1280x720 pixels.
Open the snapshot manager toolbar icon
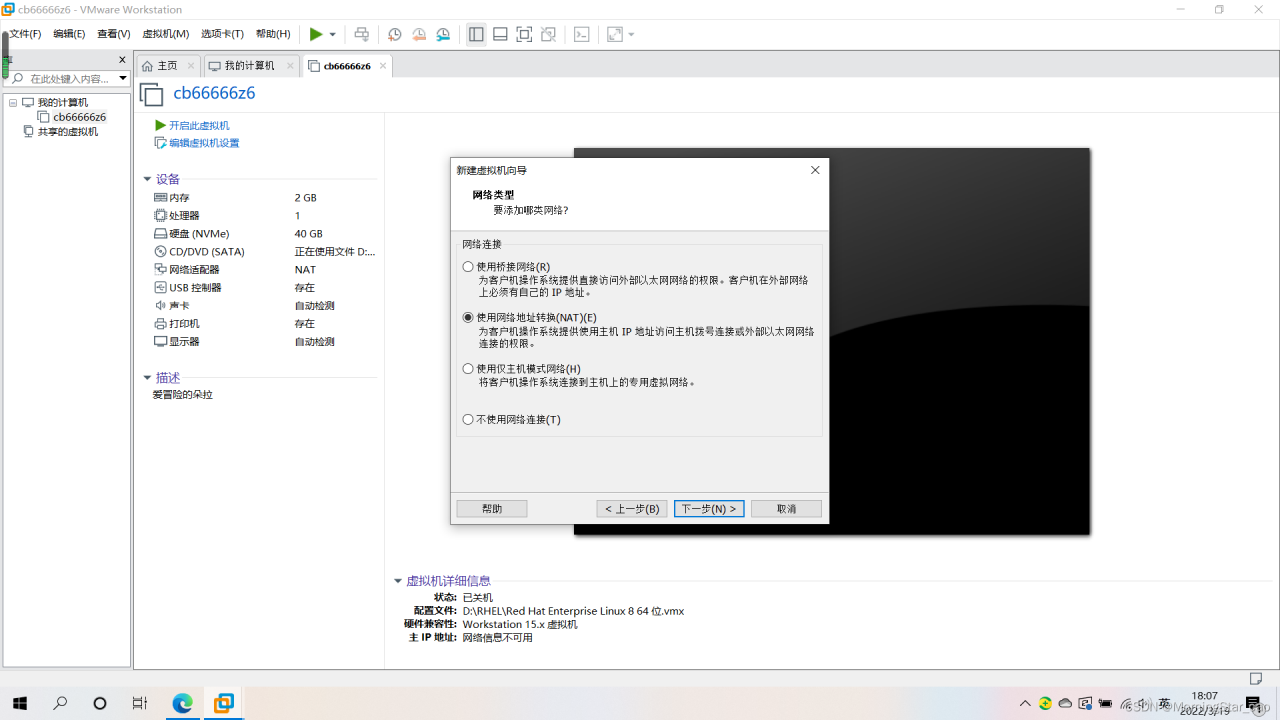[x=443, y=34]
